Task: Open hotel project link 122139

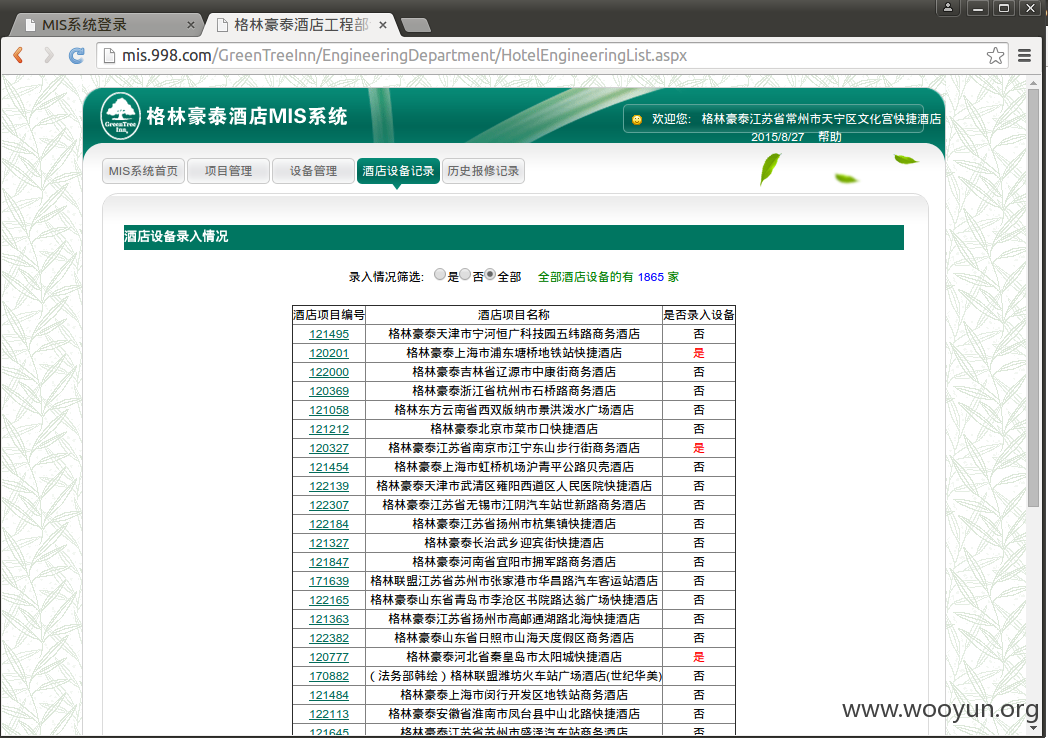Action: click(x=329, y=486)
